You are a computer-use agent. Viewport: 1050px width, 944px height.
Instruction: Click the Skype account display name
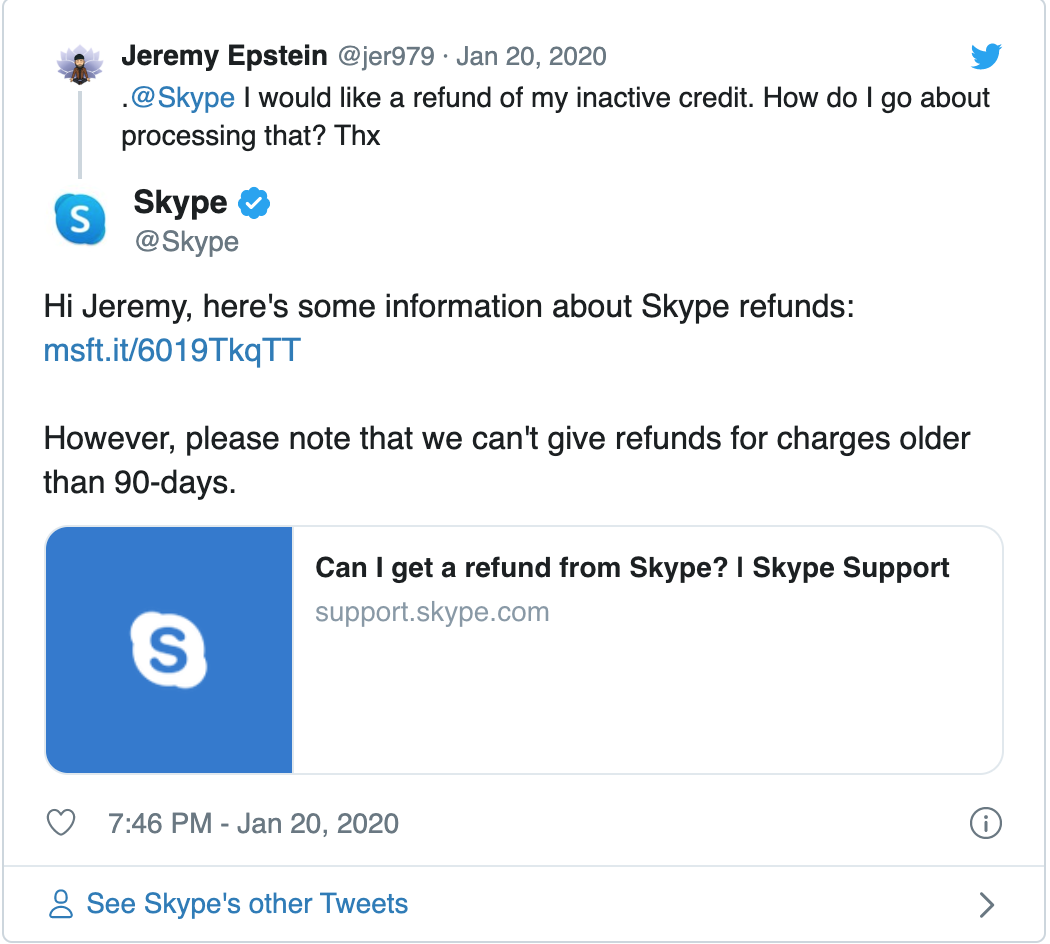[180, 203]
